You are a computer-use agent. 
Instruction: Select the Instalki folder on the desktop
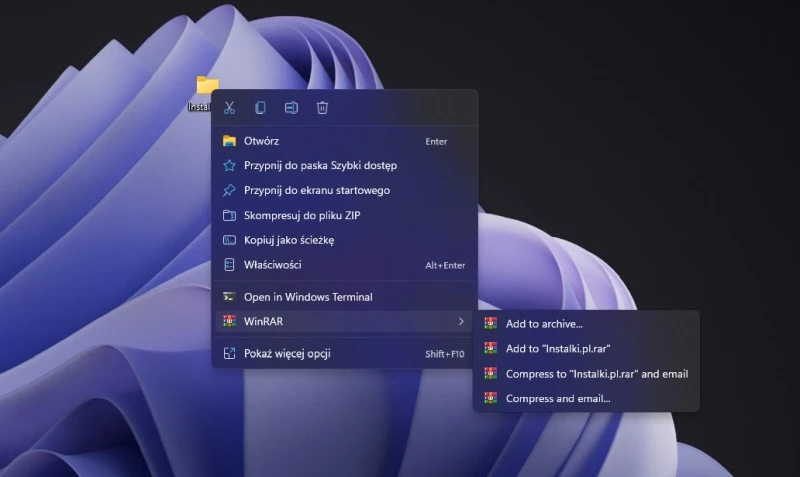(204, 93)
